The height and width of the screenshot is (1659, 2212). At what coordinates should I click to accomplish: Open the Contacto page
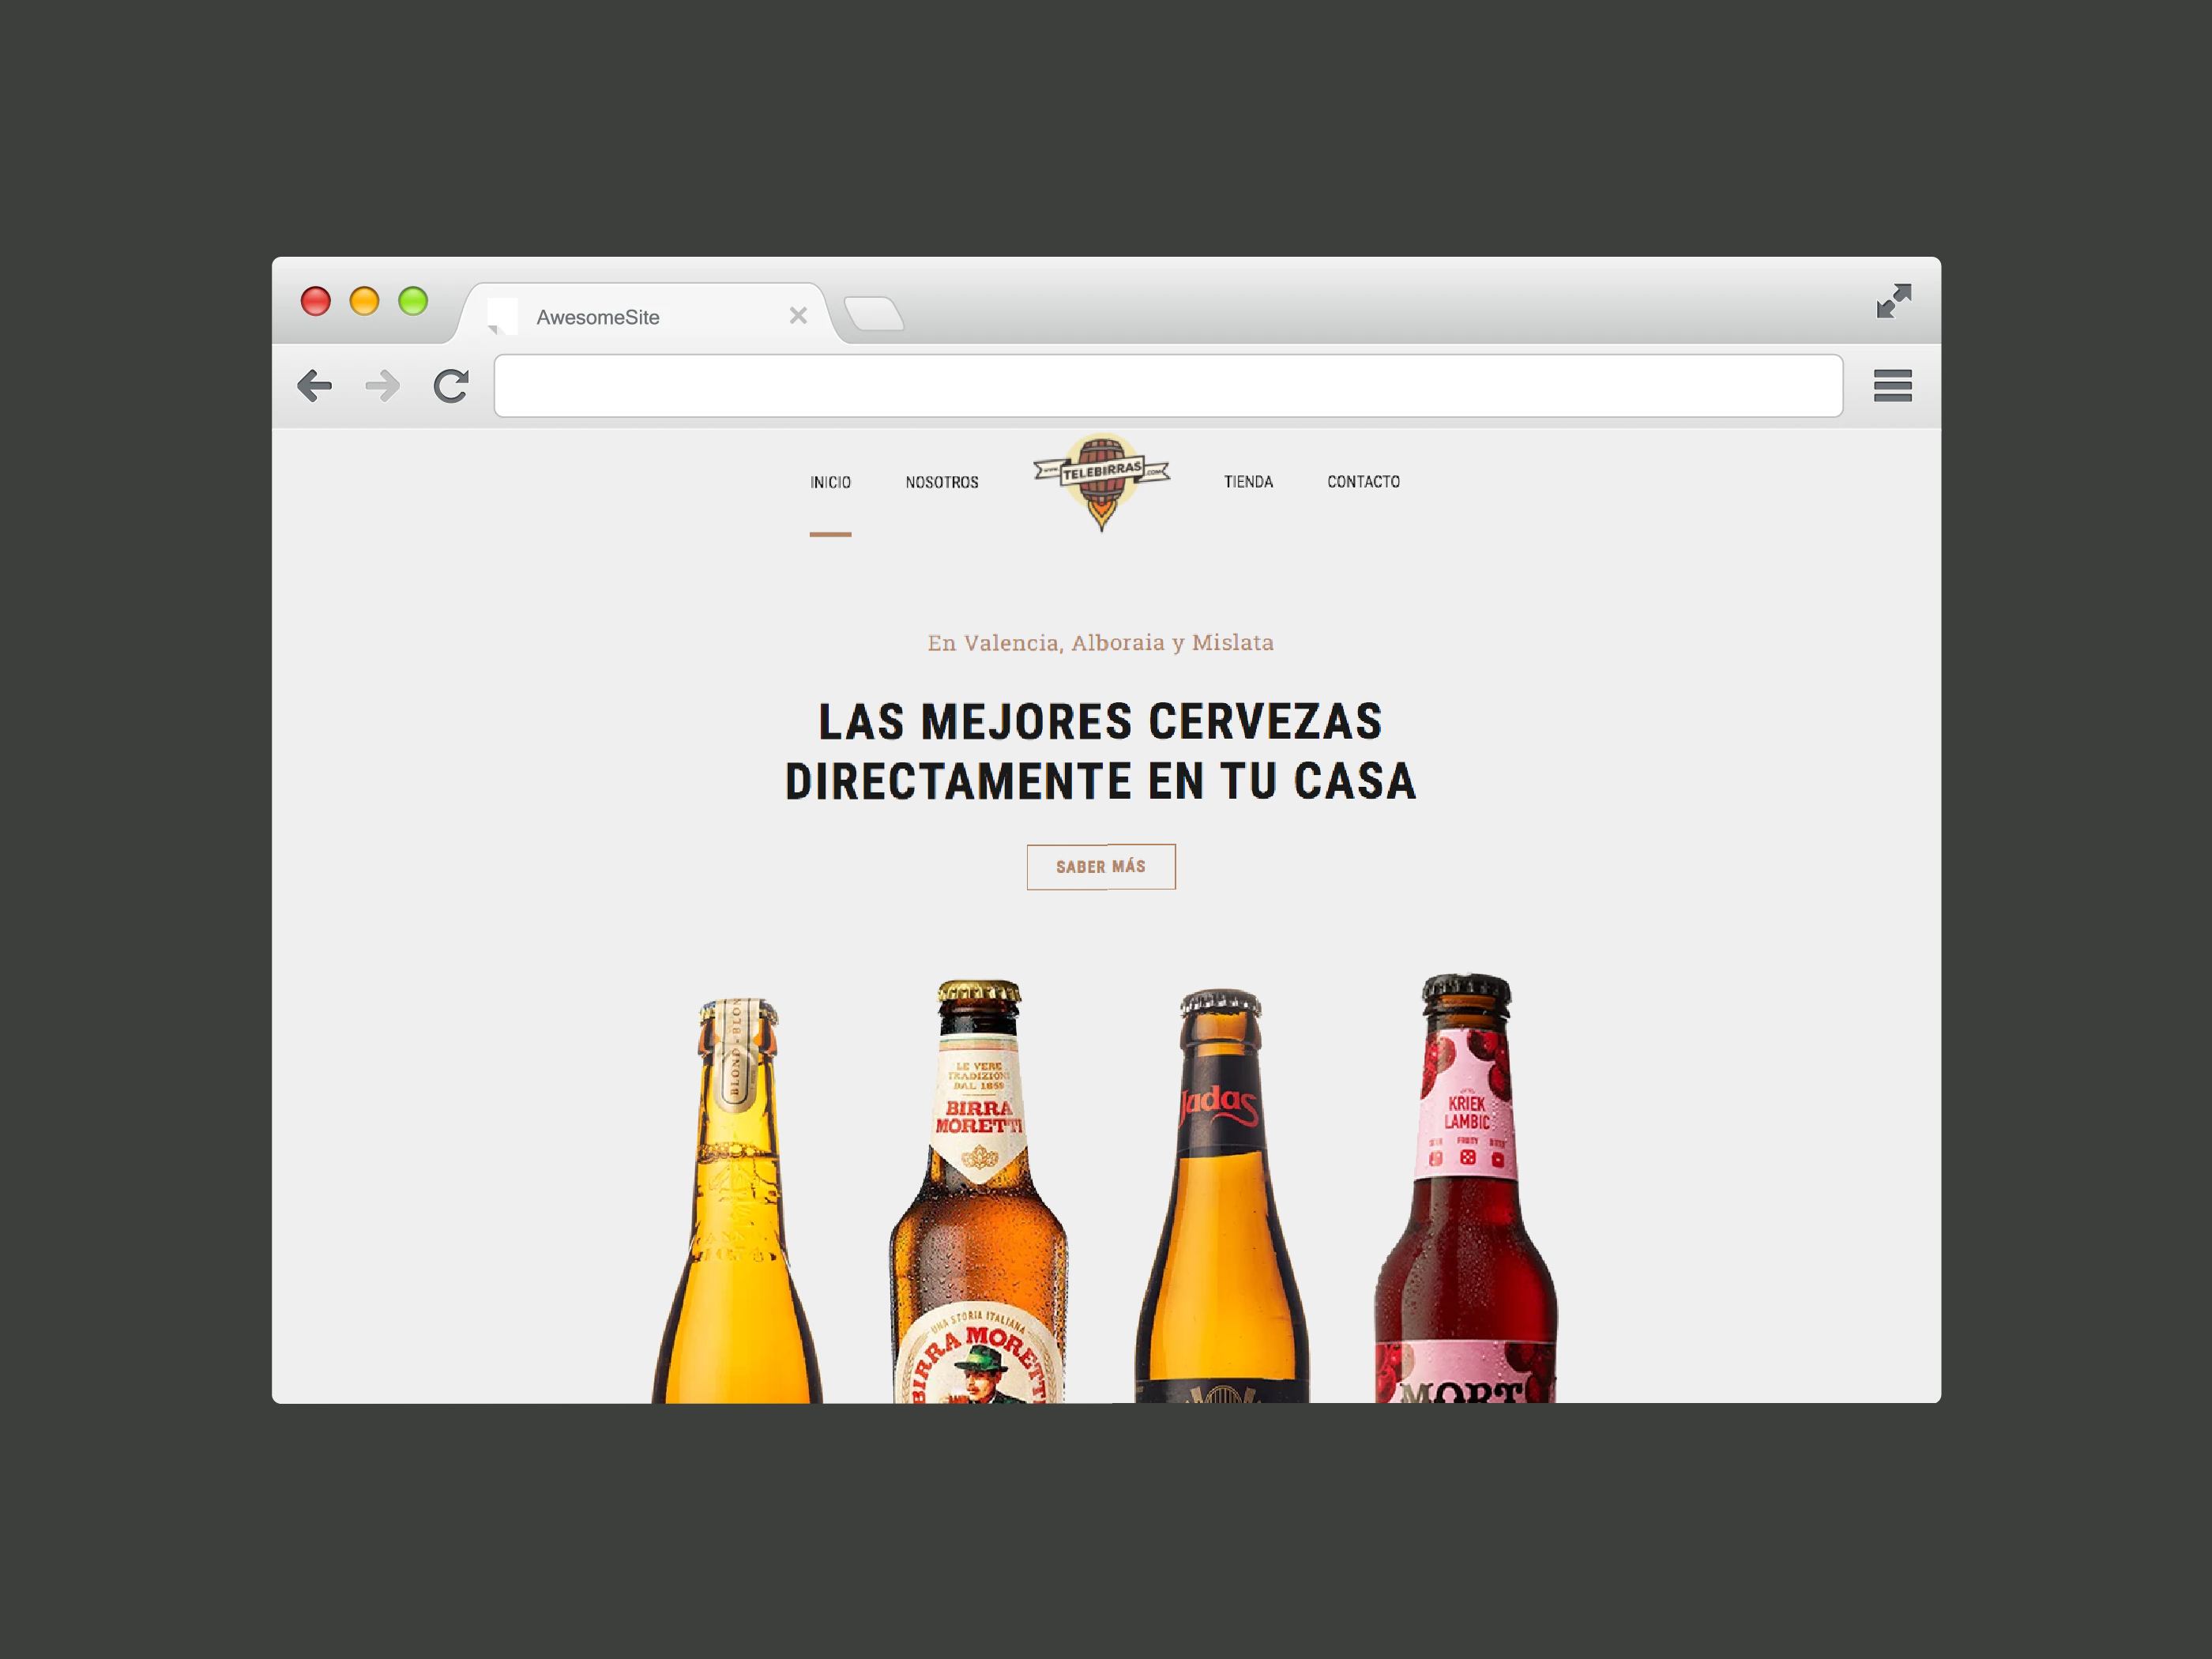(1363, 482)
